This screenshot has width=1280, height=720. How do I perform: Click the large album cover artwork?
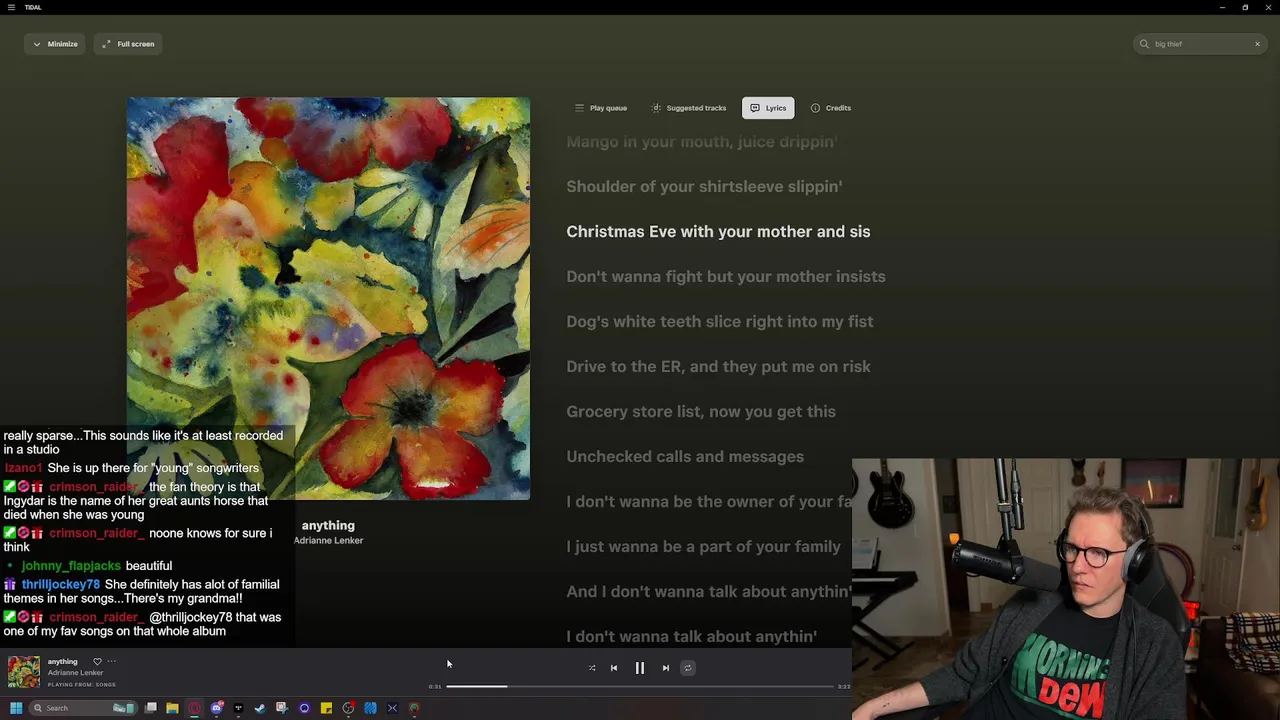click(x=328, y=298)
